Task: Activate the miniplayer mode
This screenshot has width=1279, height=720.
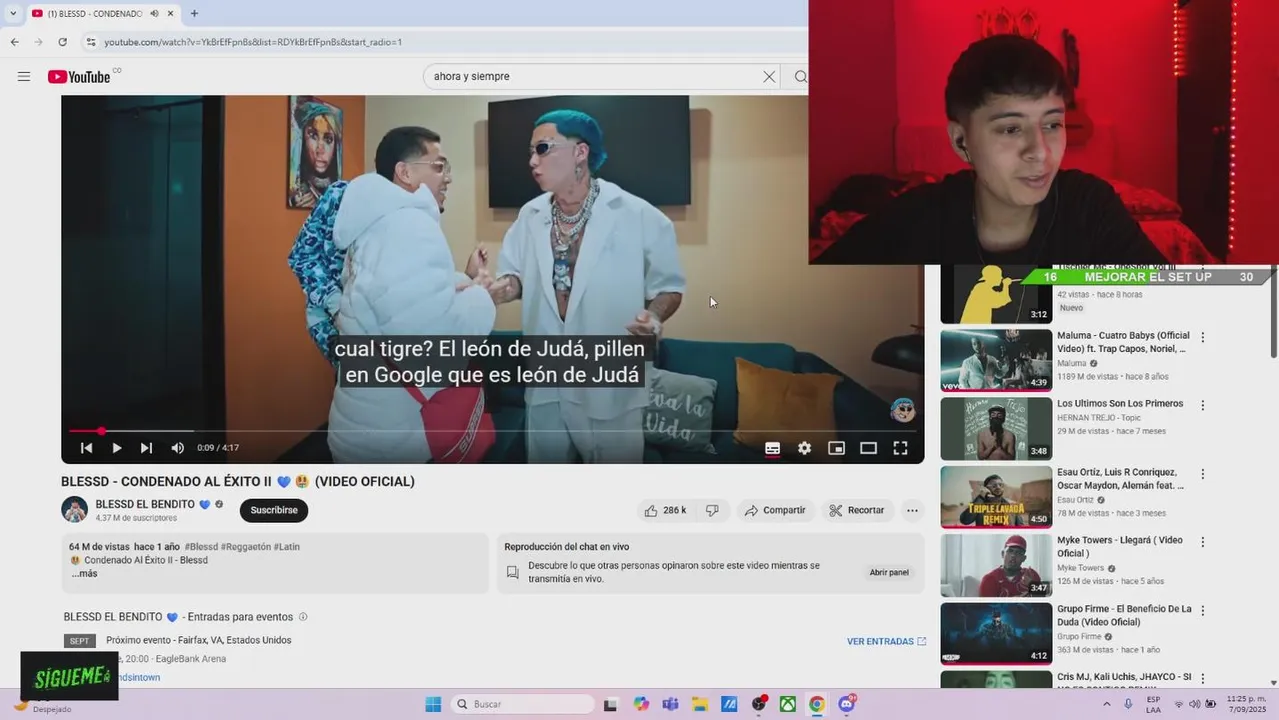Action: (836, 448)
